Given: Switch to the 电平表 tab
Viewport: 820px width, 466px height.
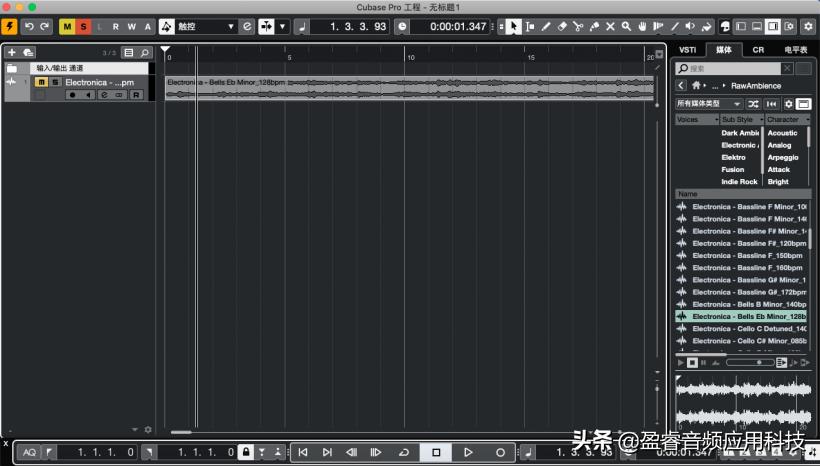Looking at the screenshot, I should 795,50.
